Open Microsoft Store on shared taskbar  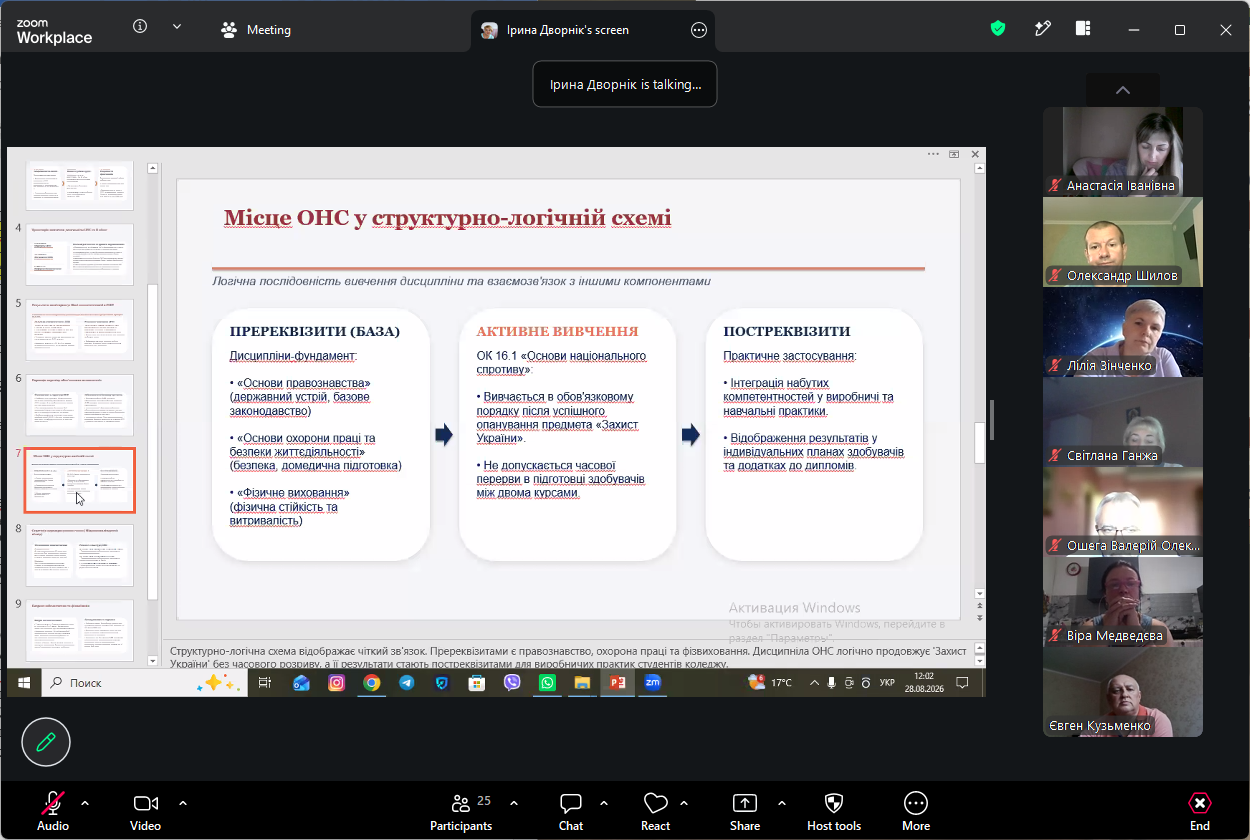[x=477, y=683]
